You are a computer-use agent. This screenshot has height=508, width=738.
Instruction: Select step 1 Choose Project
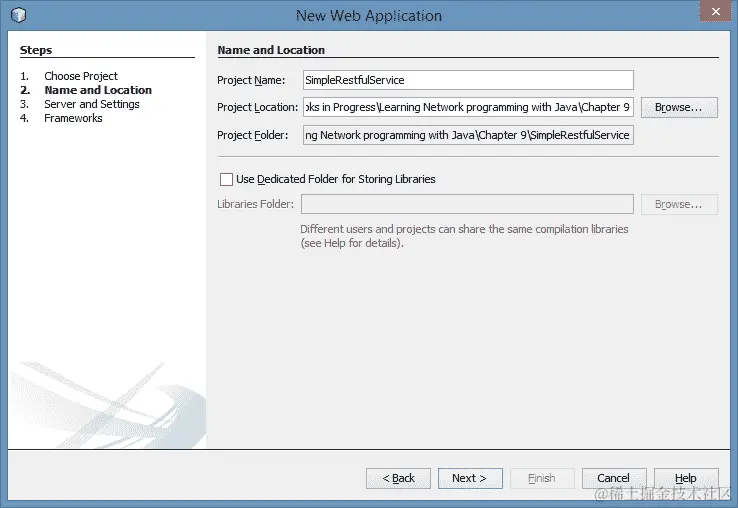[80, 76]
